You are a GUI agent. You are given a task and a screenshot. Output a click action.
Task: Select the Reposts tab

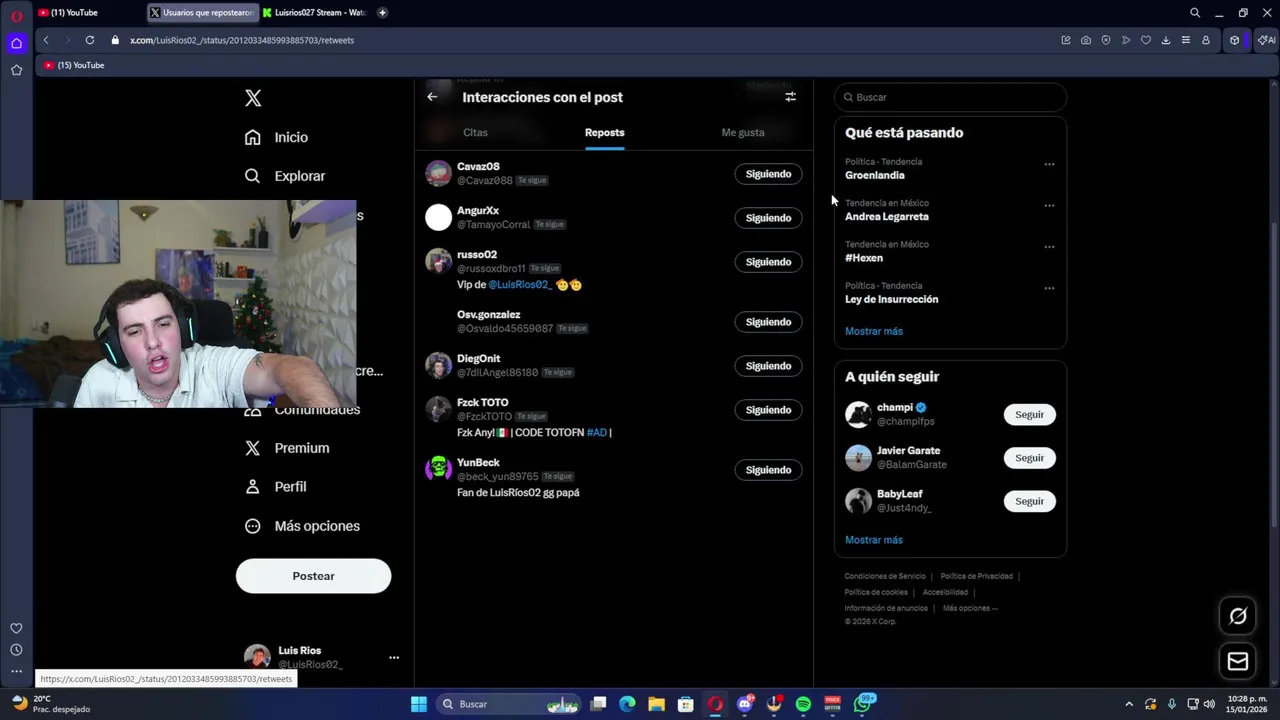[x=604, y=132]
